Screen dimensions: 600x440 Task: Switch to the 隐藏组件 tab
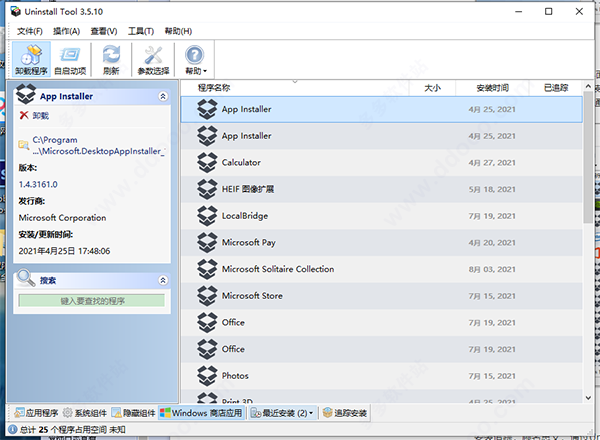134,413
